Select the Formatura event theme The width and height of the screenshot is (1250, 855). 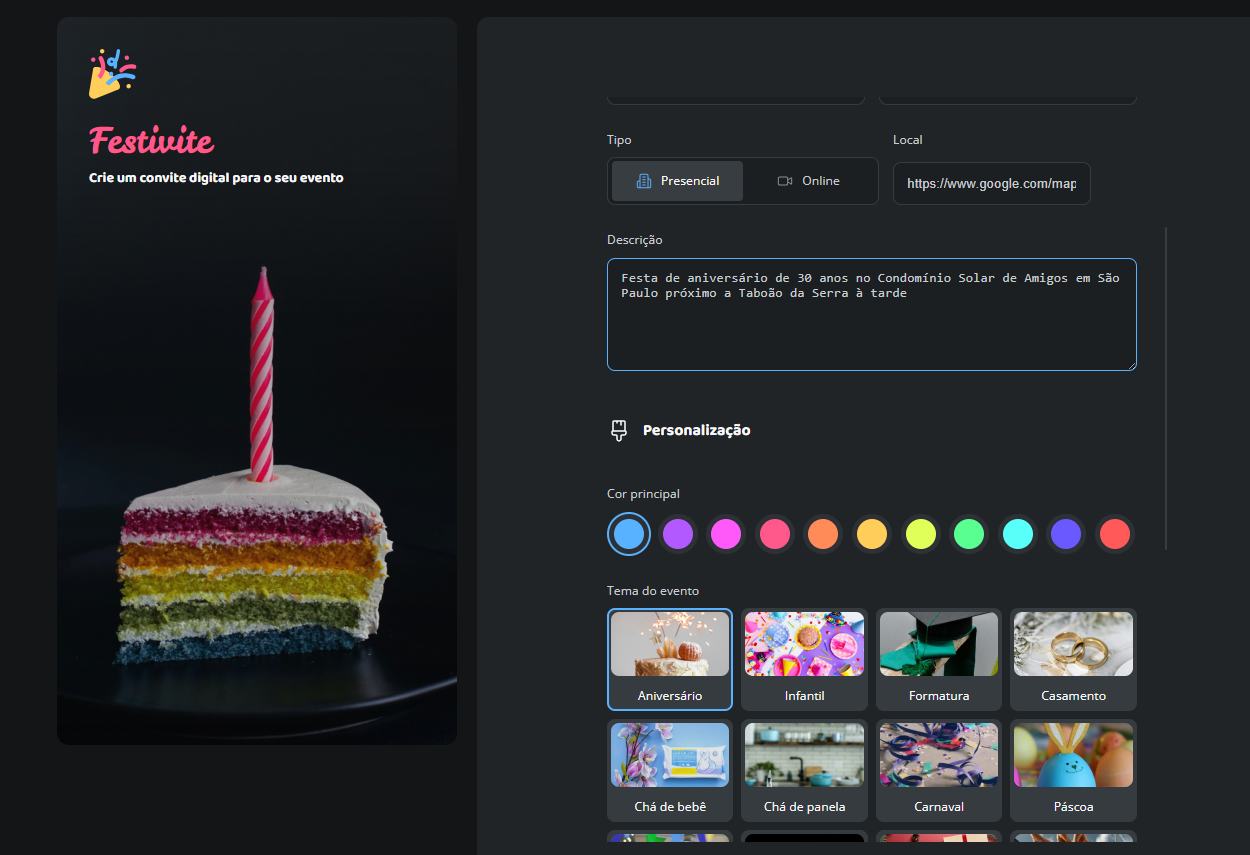pyautogui.click(x=939, y=660)
